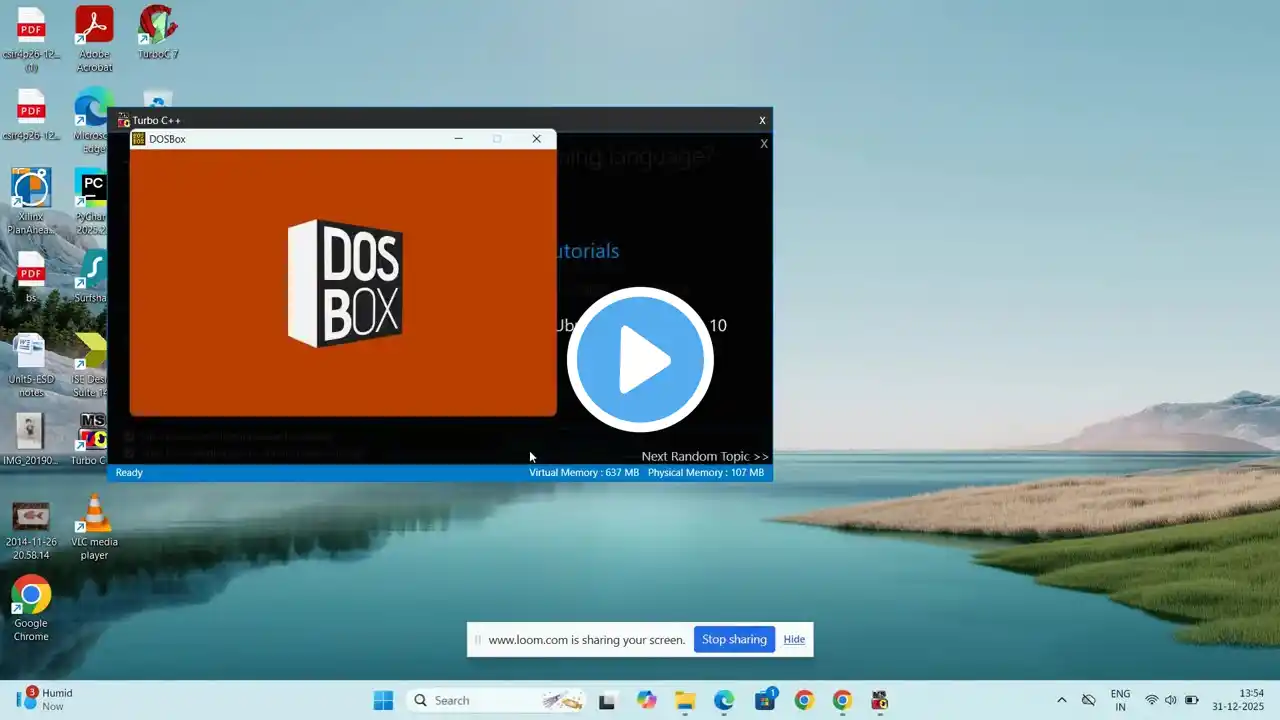
Task: Select the Unit5-ESD notes document icon
Action: pyautogui.click(x=31, y=365)
